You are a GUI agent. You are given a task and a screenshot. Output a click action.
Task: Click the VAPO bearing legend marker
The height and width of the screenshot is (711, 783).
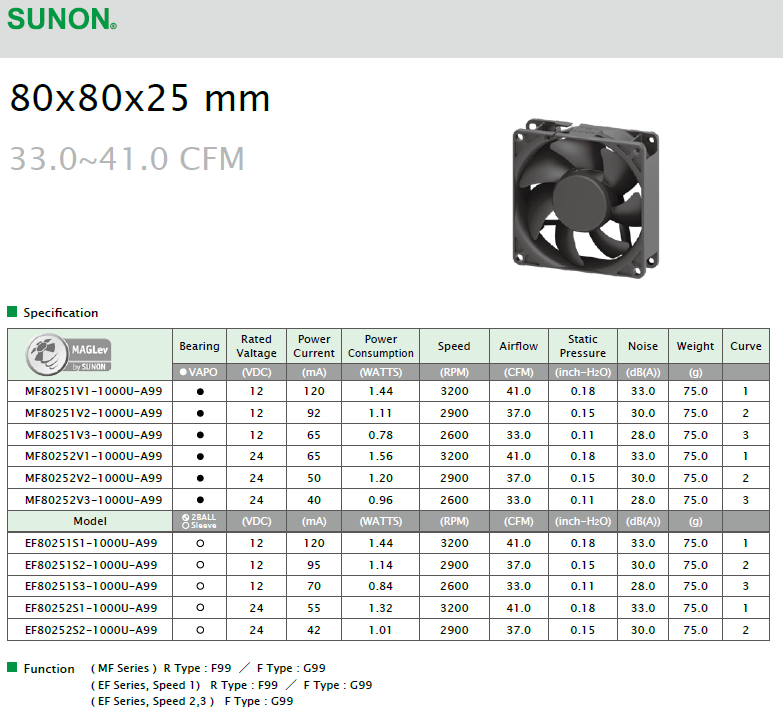coord(199,372)
